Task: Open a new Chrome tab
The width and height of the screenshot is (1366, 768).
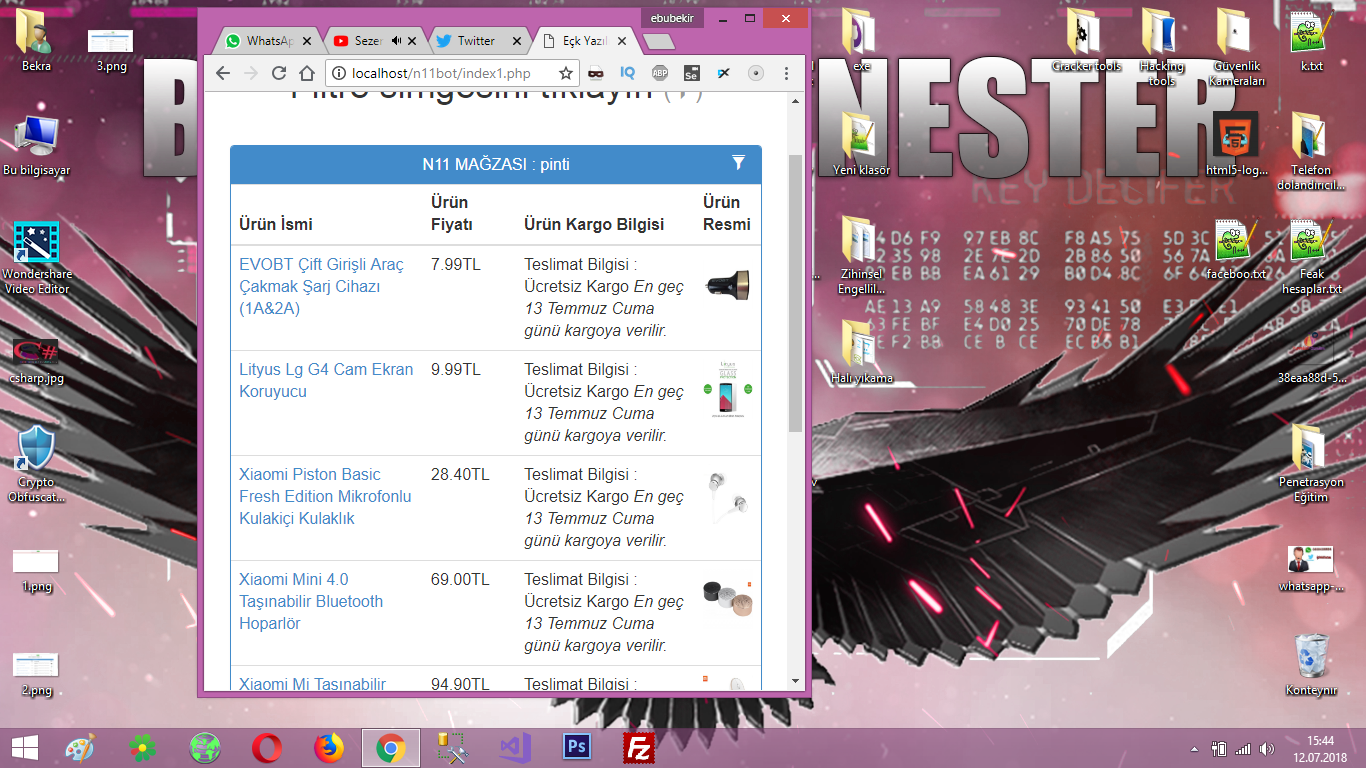Action: click(658, 41)
